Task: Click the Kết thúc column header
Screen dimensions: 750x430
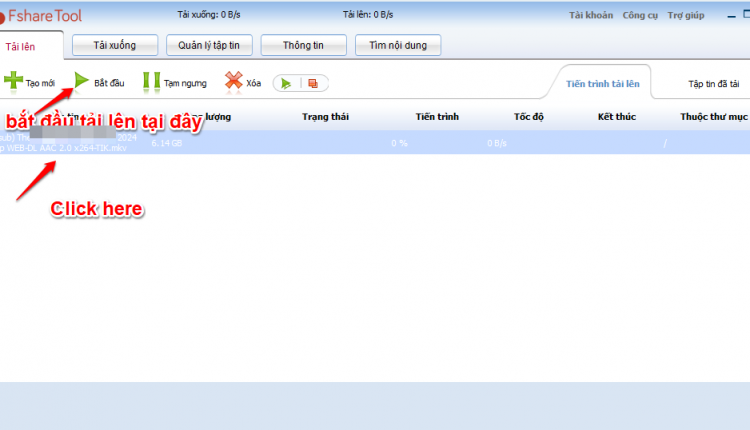Action: coord(617,117)
